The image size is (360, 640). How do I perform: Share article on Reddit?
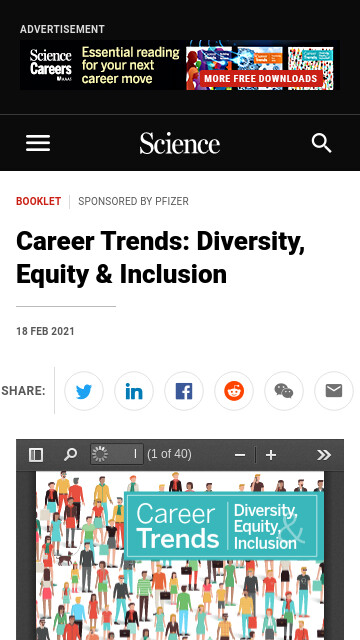(234, 391)
